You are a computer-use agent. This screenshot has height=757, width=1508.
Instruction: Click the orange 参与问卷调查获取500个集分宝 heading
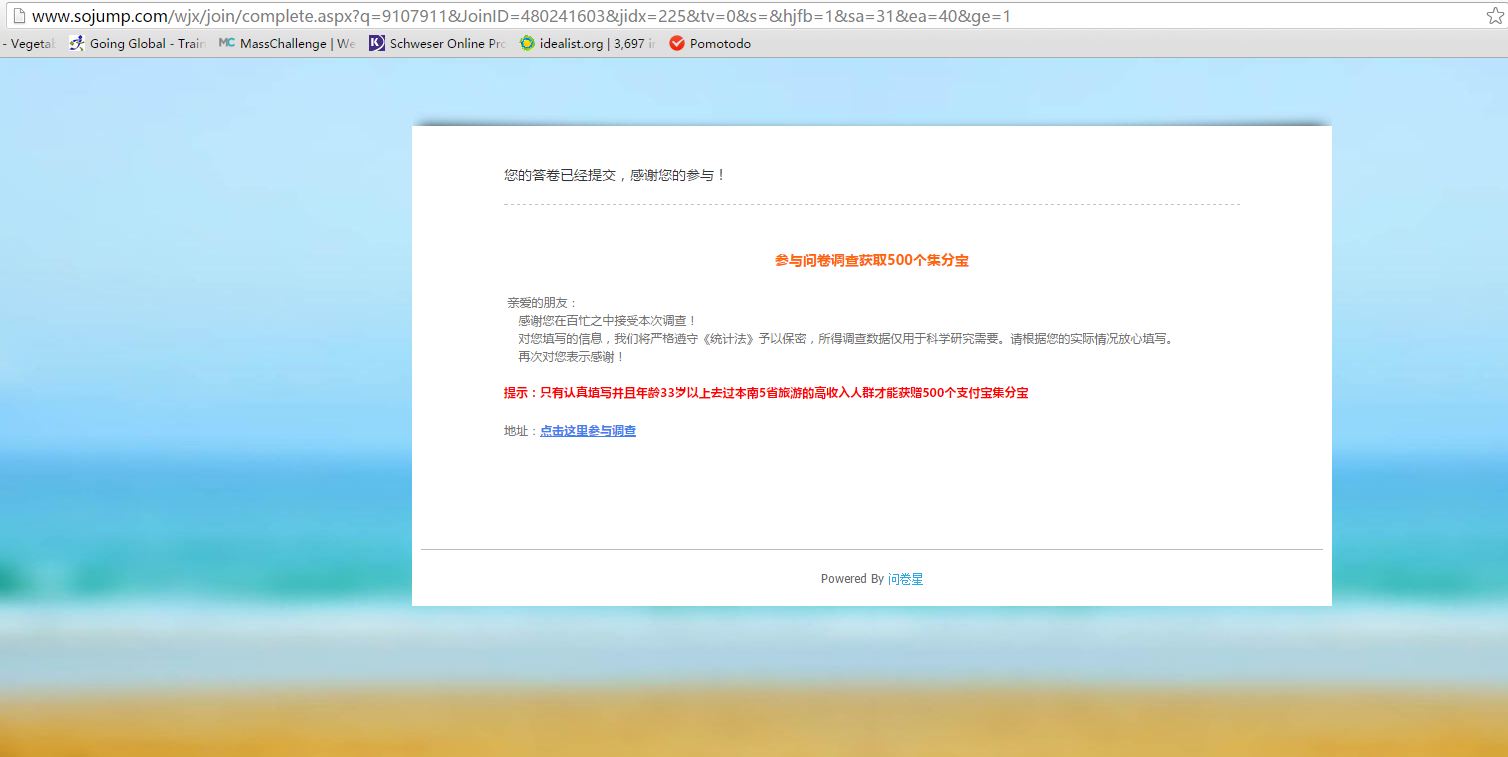[x=871, y=260]
